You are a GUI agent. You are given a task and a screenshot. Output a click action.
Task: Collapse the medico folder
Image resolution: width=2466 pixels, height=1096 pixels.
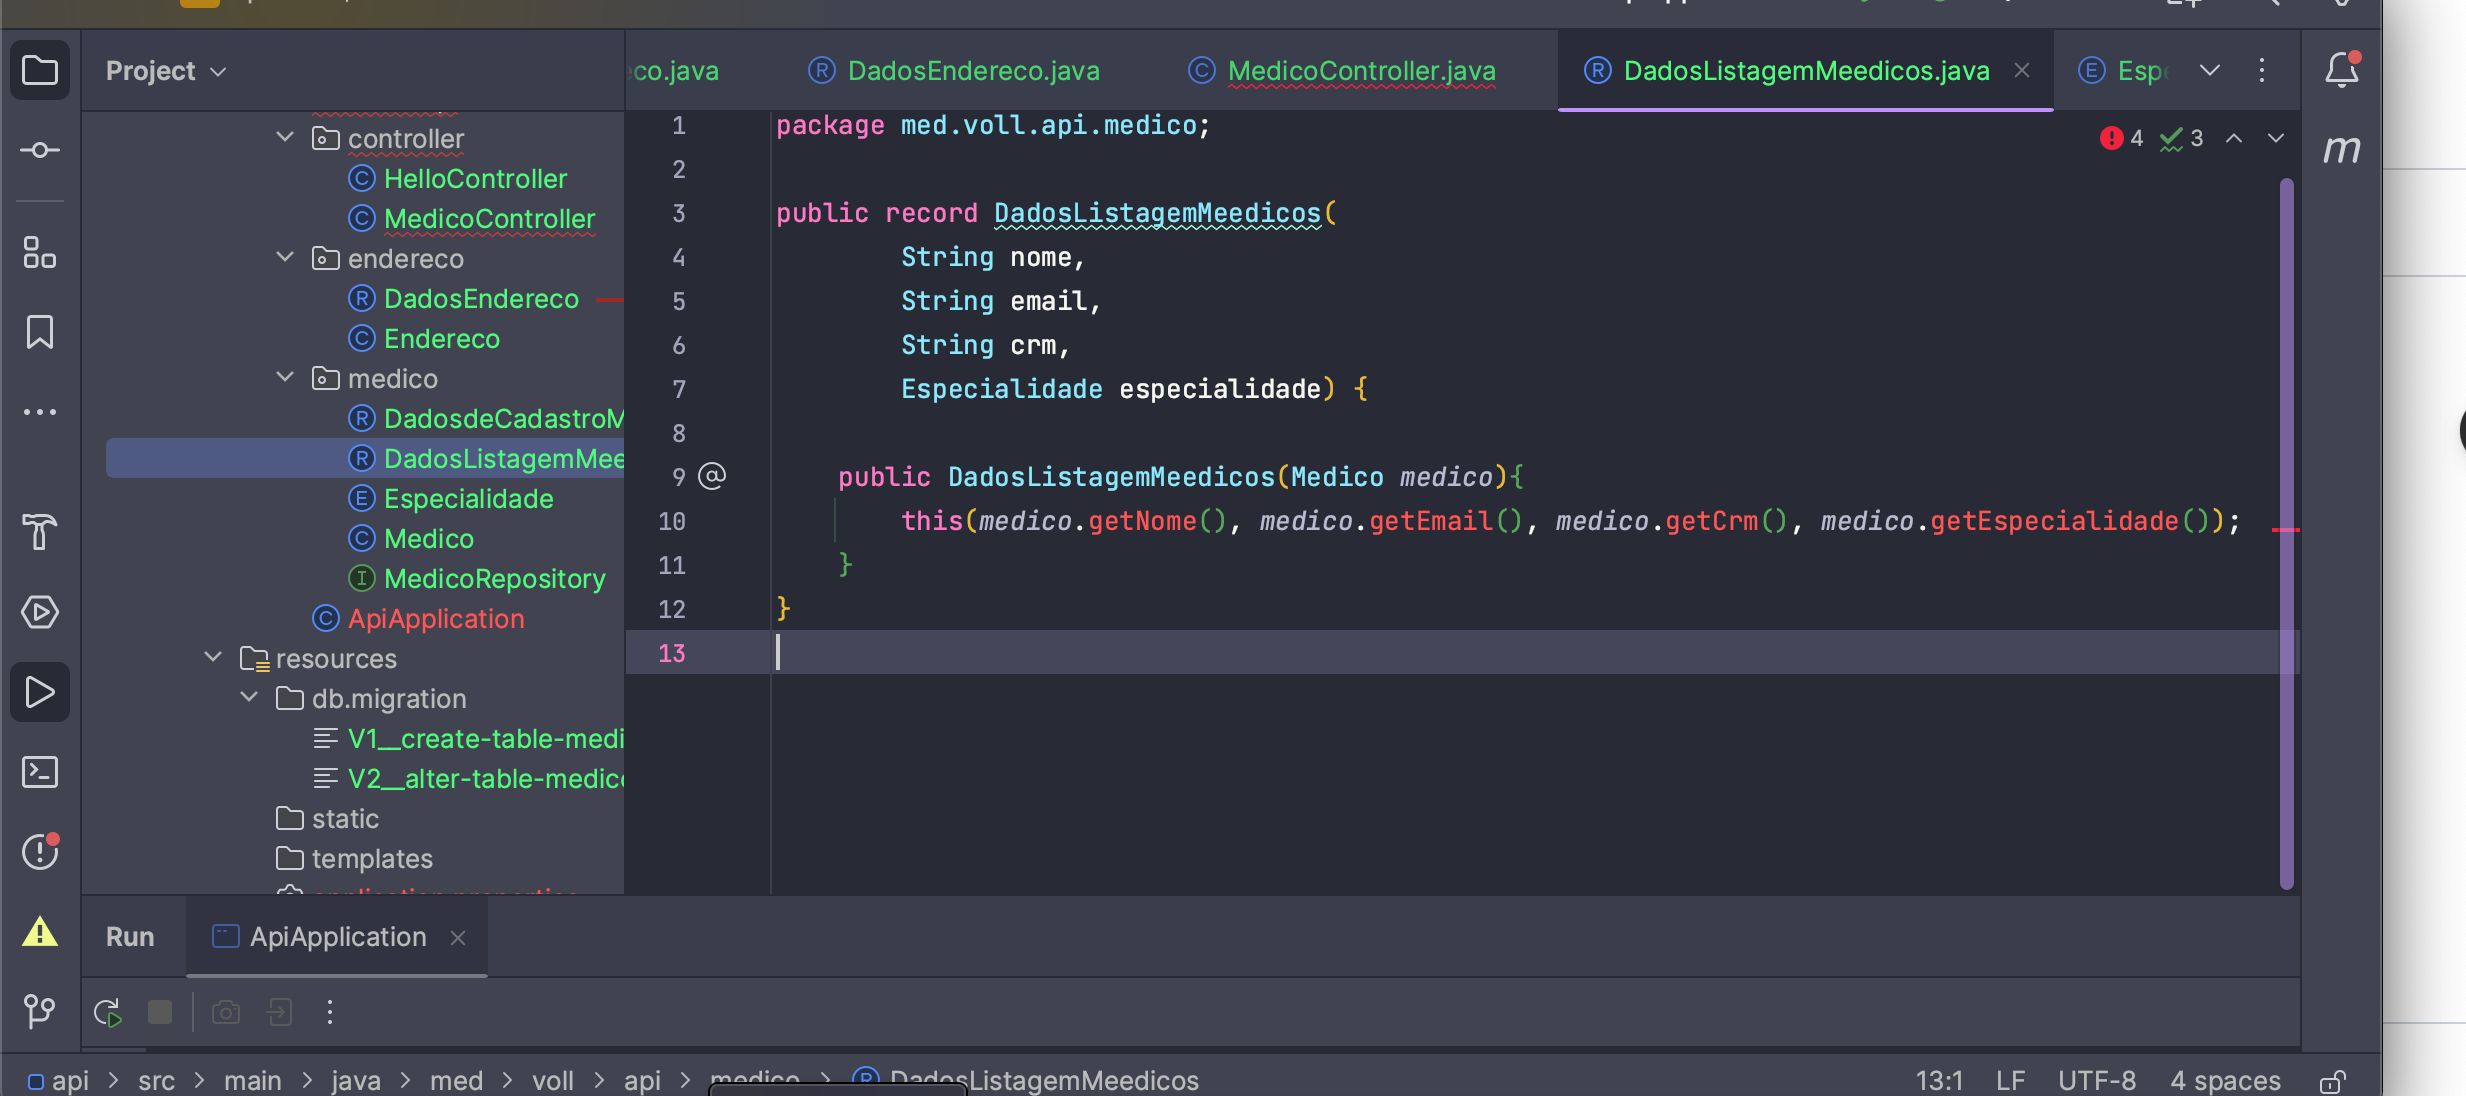pos(285,377)
